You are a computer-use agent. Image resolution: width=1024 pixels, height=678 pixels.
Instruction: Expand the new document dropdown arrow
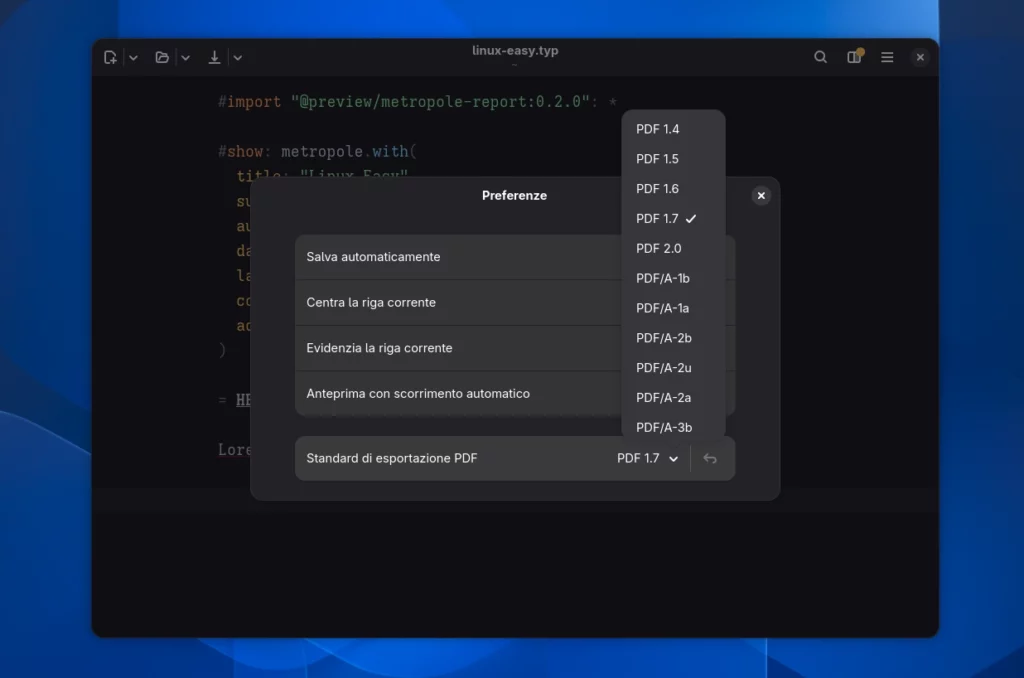click(133, 57)
